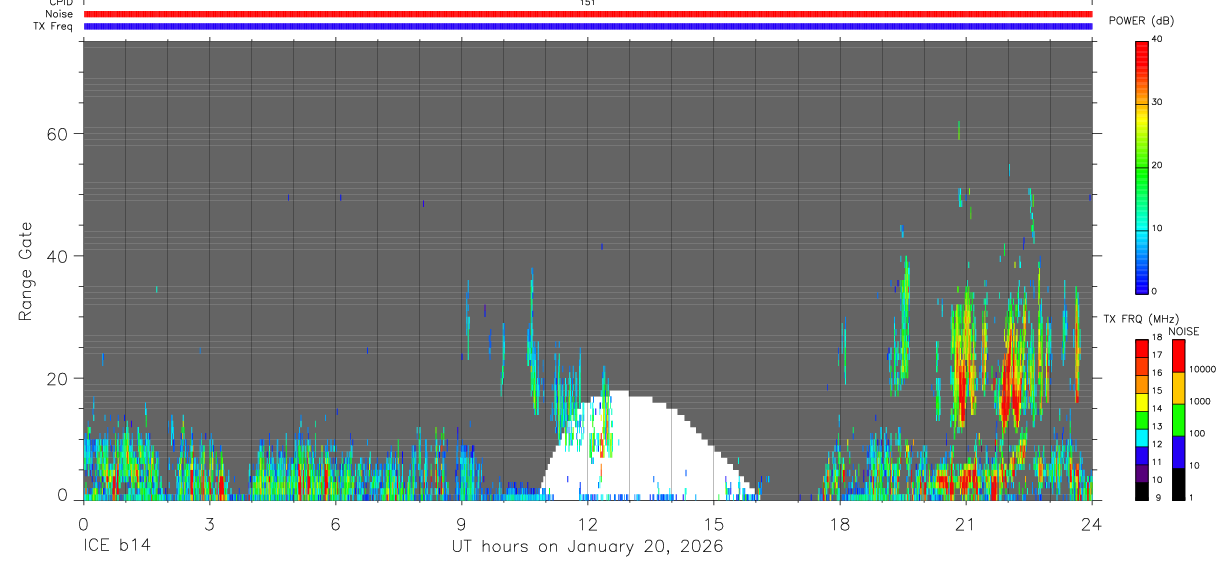Viewport: 1228px width, 567px height.
Task: Click the 3 tick on the UT hours axis
Action: 209,523
